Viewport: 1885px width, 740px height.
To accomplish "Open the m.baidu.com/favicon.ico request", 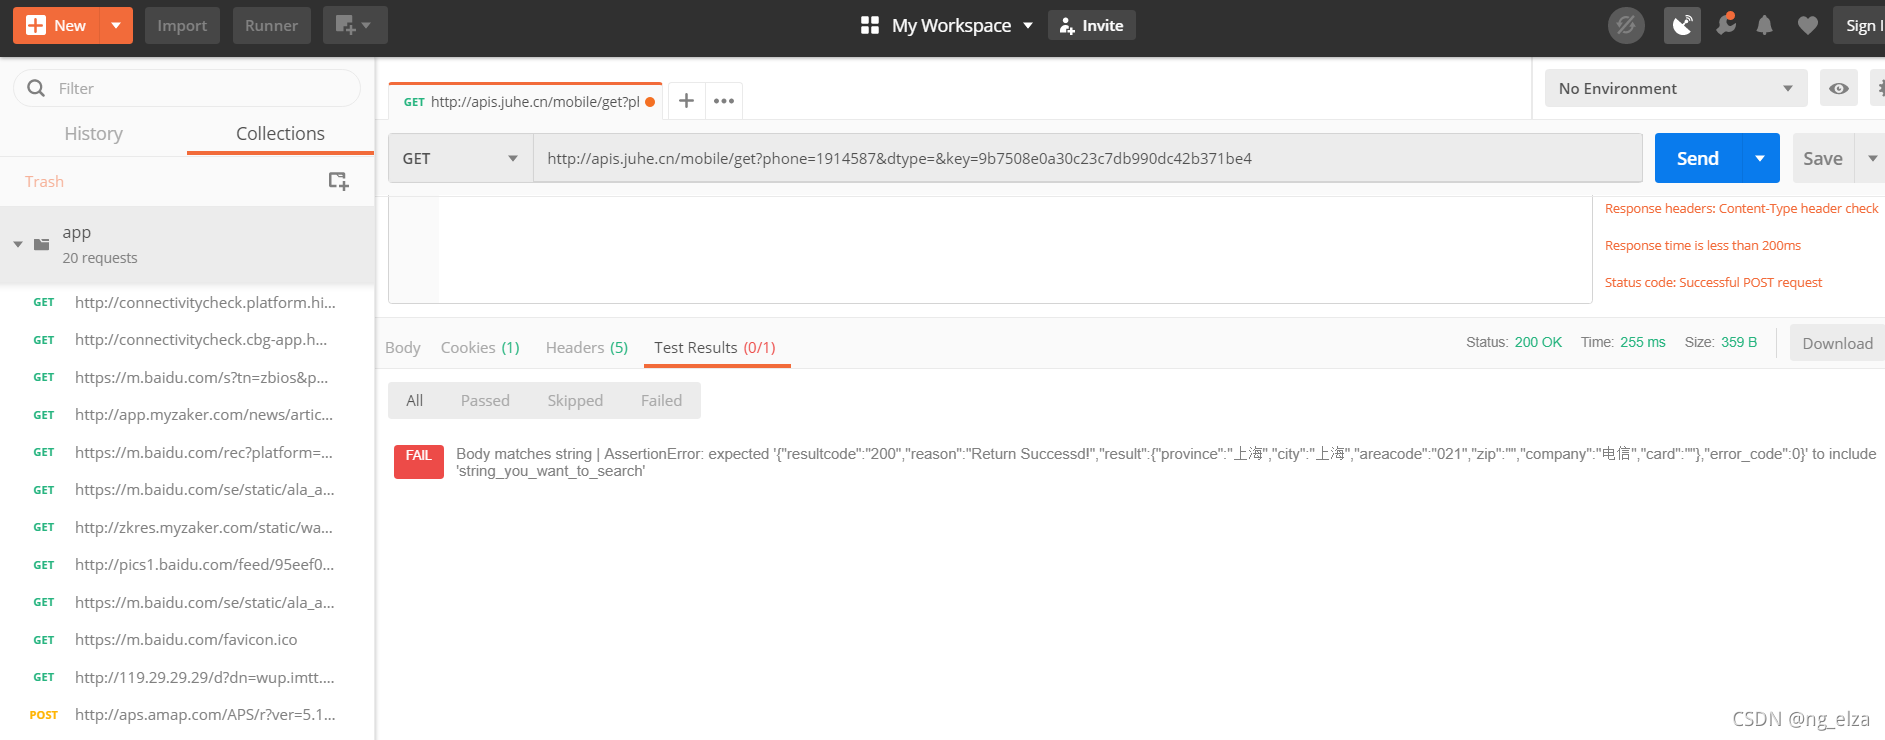I will pos(187,640).
